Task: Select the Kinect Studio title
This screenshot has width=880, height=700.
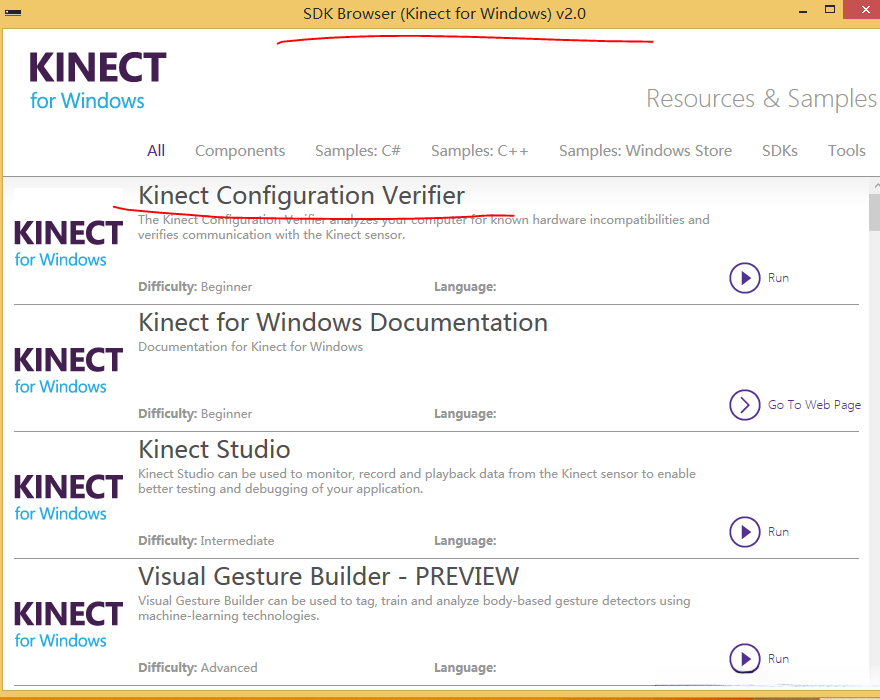Action: [214, 450]
